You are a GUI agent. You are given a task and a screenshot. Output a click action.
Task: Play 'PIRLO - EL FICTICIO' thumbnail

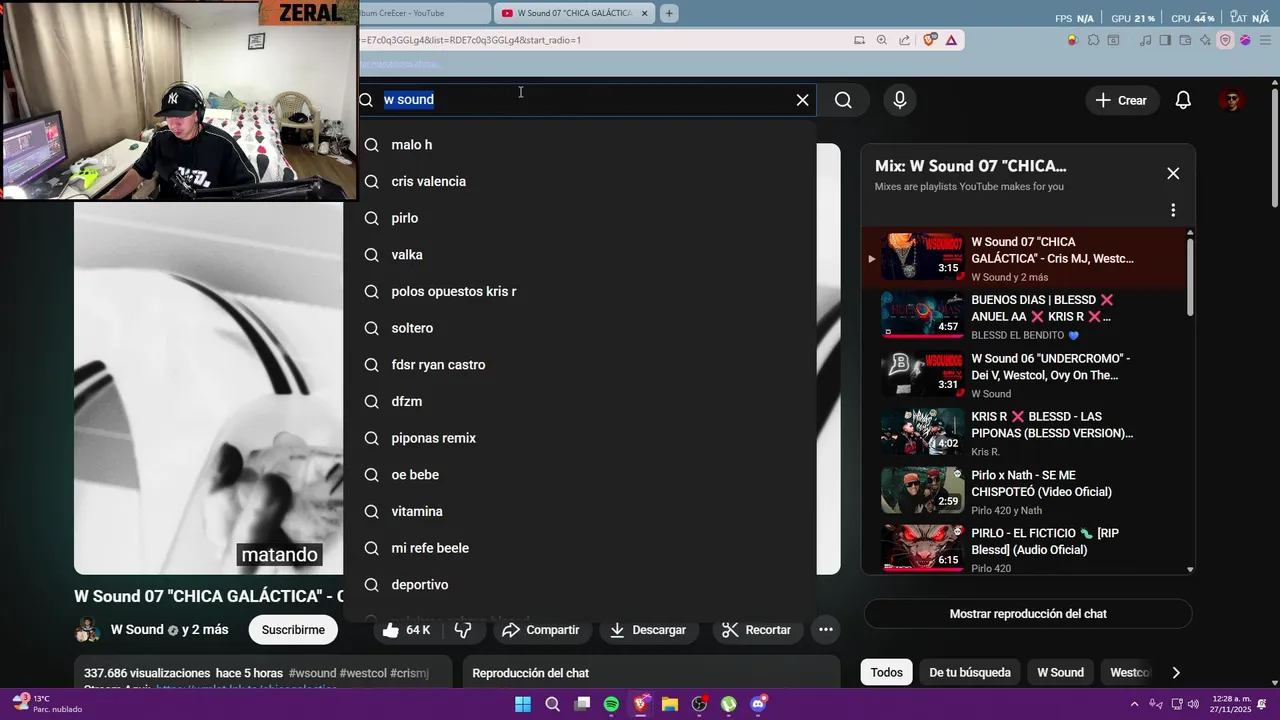coord(922,548)
